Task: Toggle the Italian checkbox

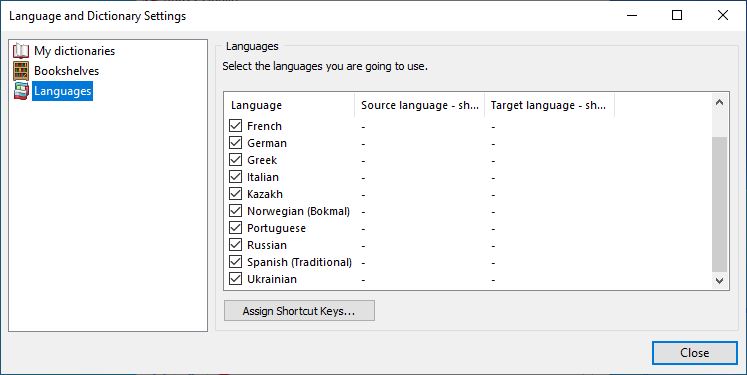Action: coord(235,177)
